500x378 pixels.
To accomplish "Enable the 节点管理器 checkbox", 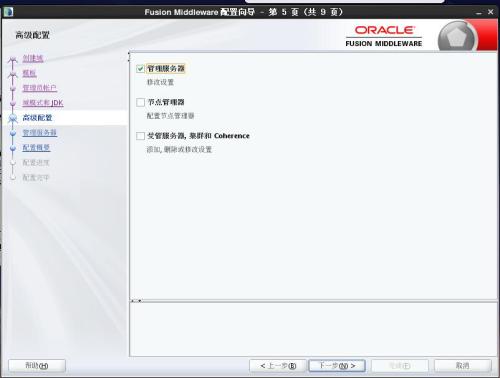I will (x=140, y=102).
